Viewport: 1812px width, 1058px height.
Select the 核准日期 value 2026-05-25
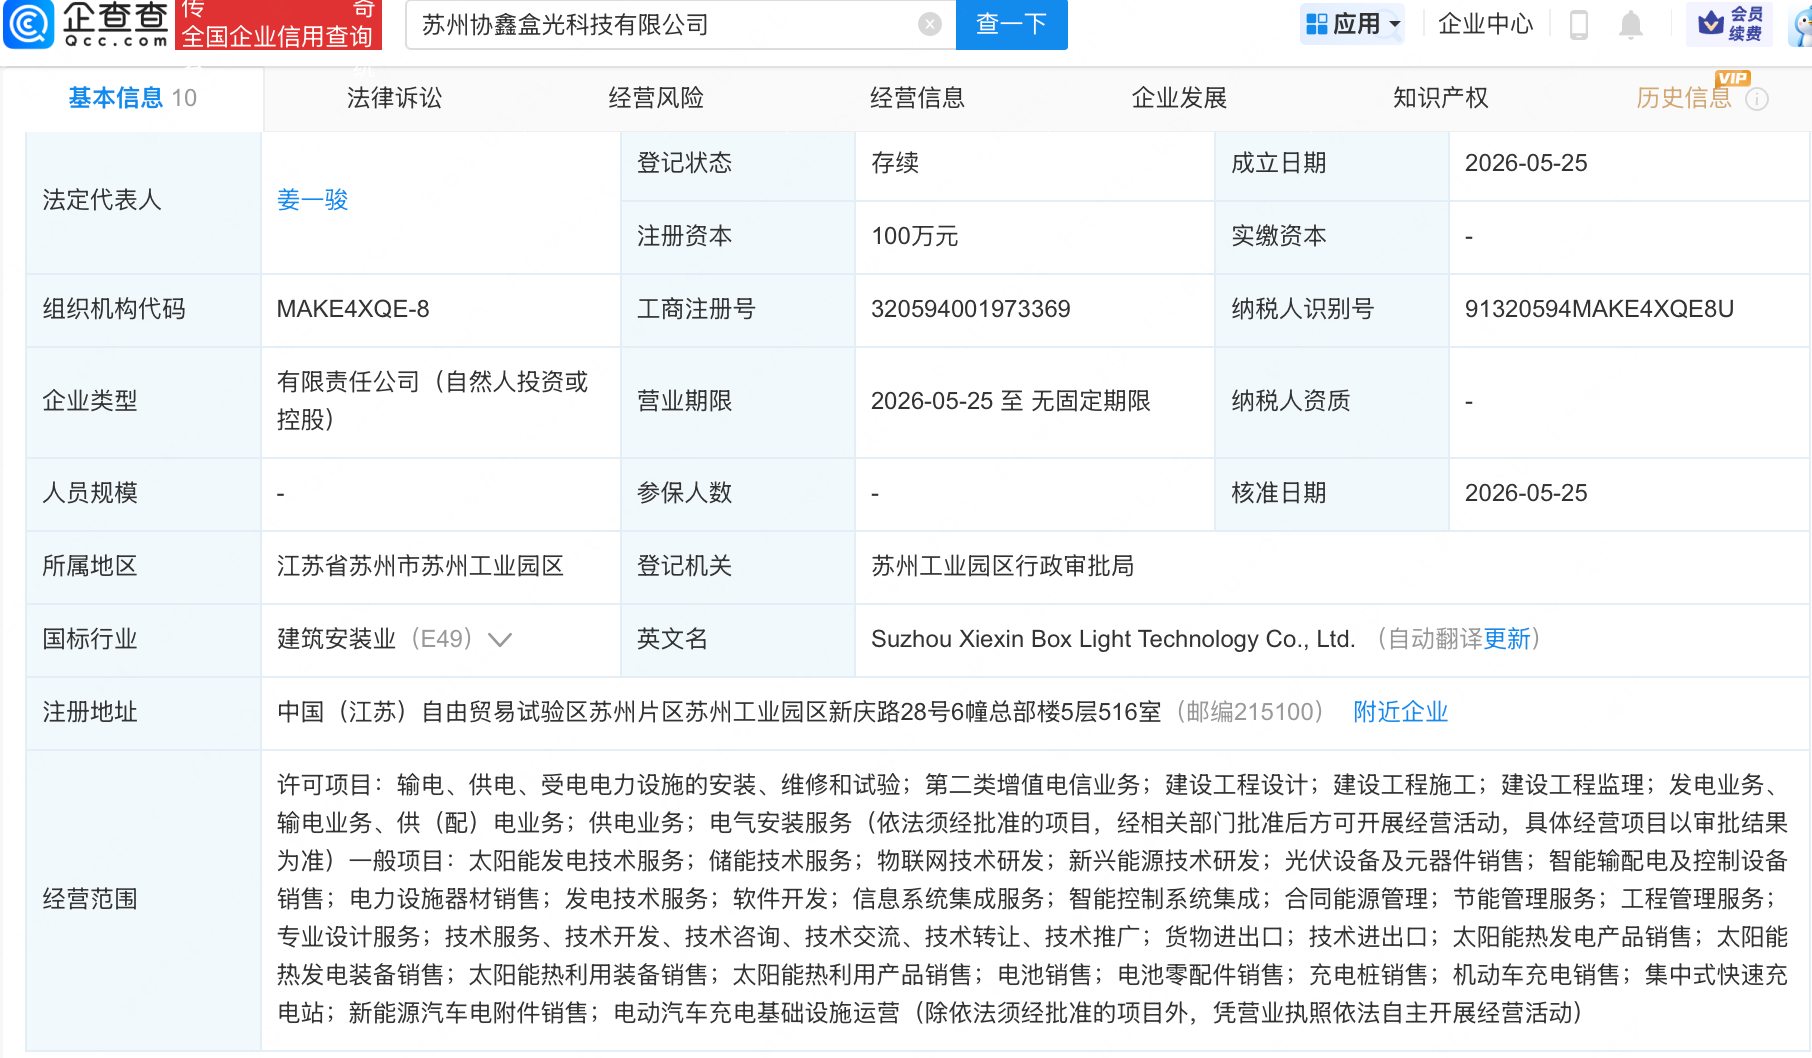pyautogui.click(x=1526, y=493)
